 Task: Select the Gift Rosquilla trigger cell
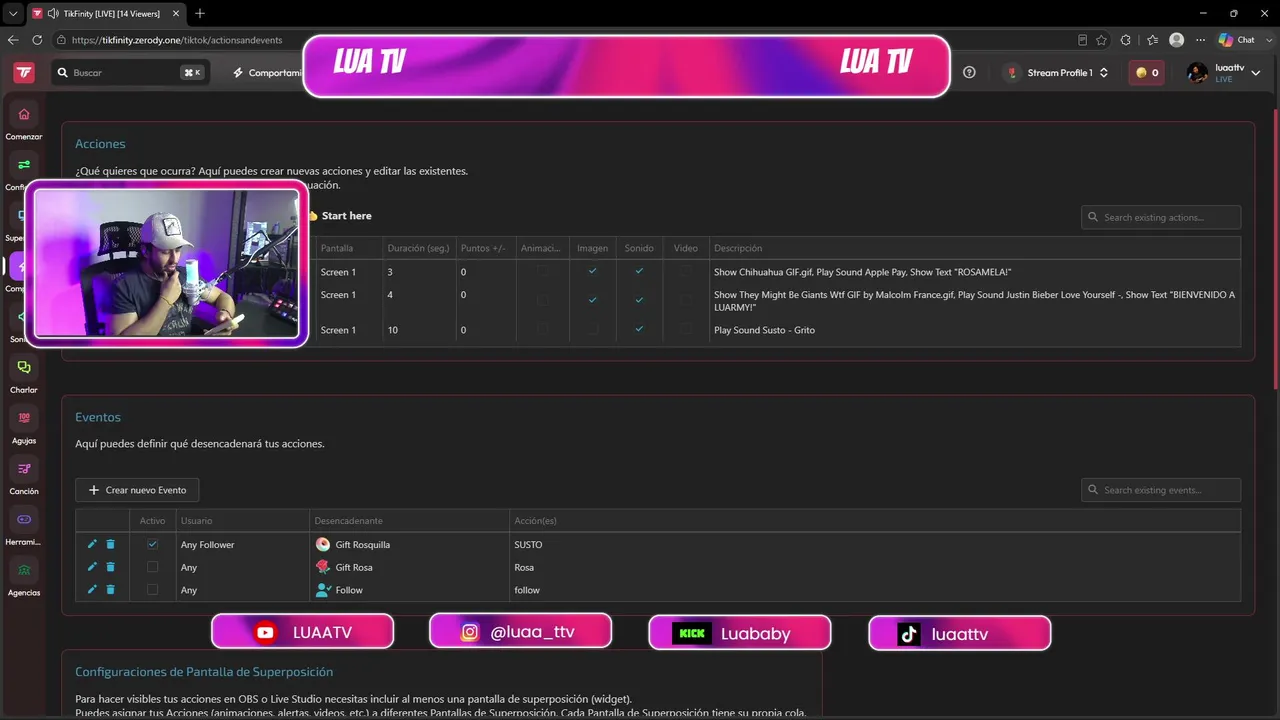point(410,544)
